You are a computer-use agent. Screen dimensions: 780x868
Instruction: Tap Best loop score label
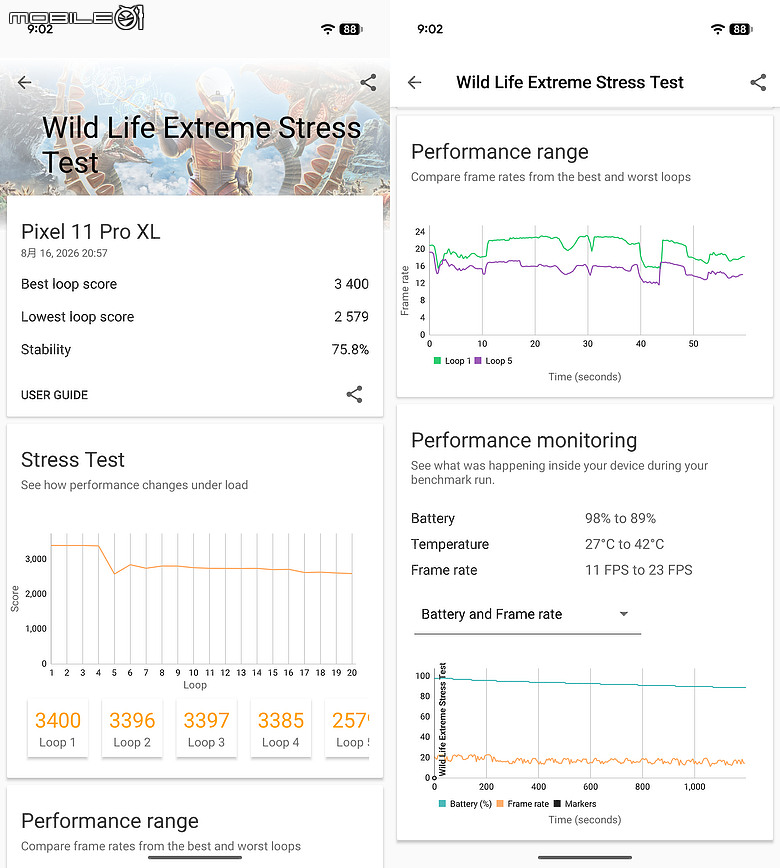(69, 284)
